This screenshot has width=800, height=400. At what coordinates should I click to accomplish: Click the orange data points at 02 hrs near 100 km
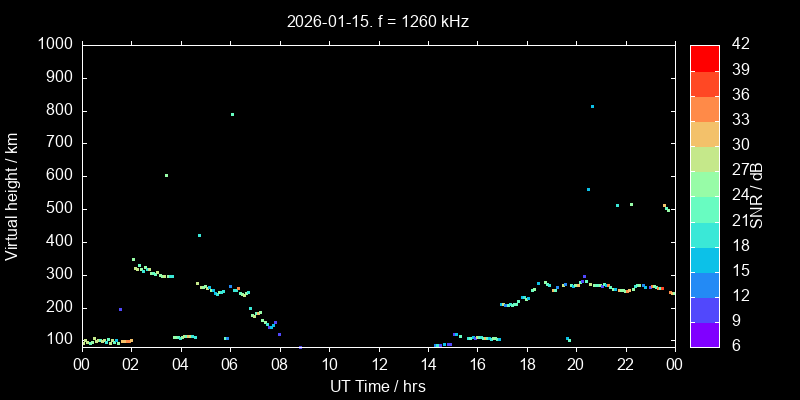127,341
